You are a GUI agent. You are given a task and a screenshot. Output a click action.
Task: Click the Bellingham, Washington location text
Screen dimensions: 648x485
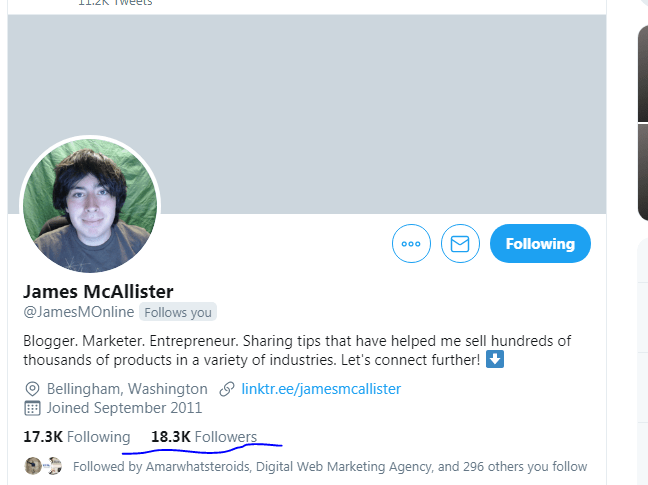pos(127,389)
